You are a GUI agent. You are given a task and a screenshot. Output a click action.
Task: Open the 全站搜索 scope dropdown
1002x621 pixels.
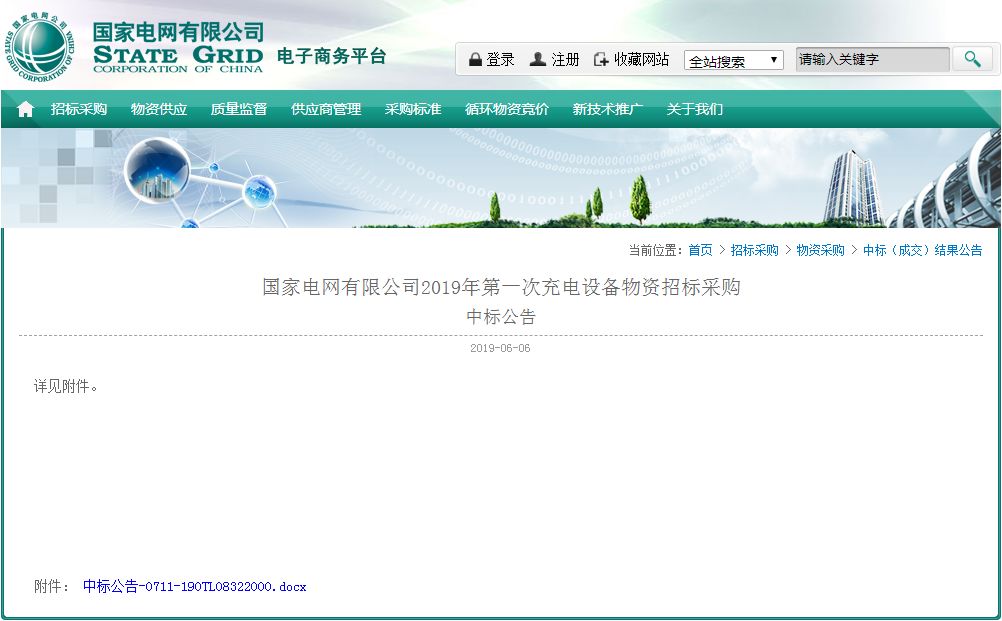point(734,61)
